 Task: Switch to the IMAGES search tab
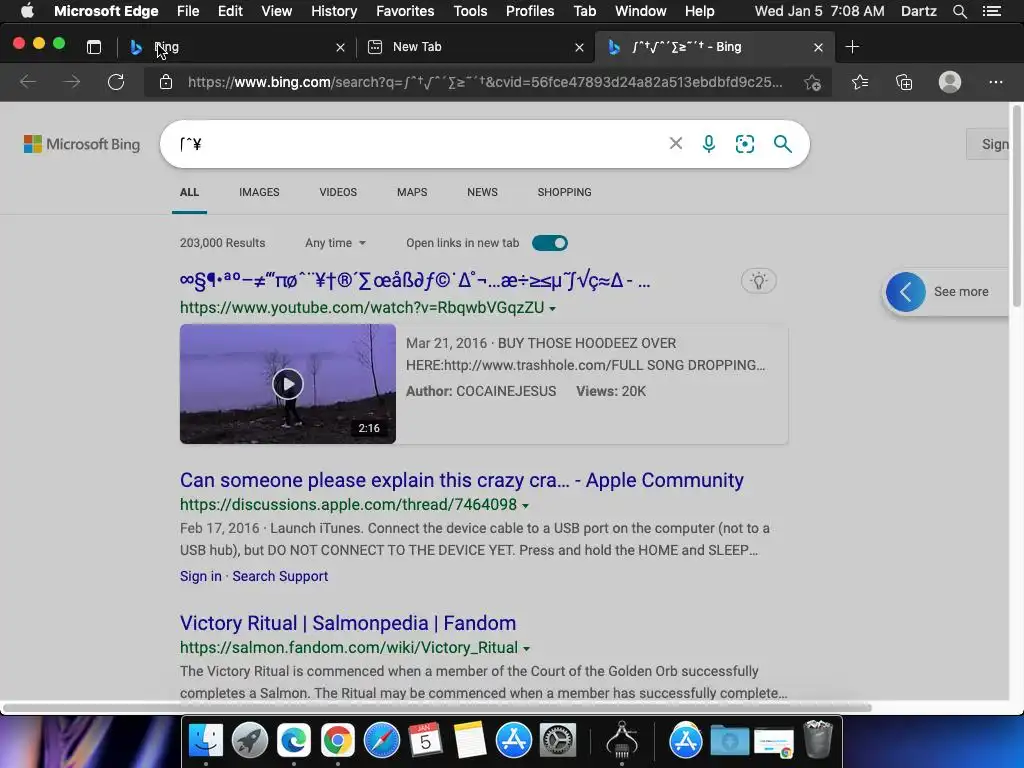click(x=259, y=192)
